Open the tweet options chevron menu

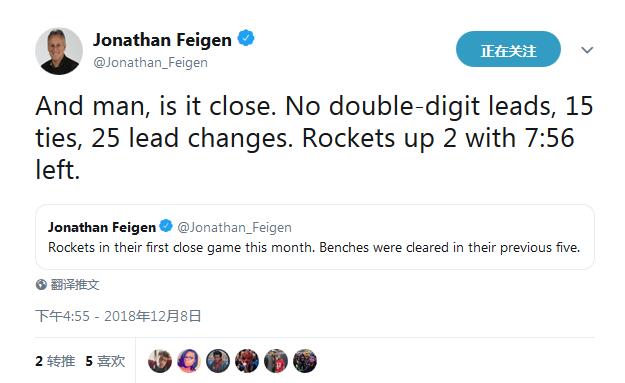[587, 50]
